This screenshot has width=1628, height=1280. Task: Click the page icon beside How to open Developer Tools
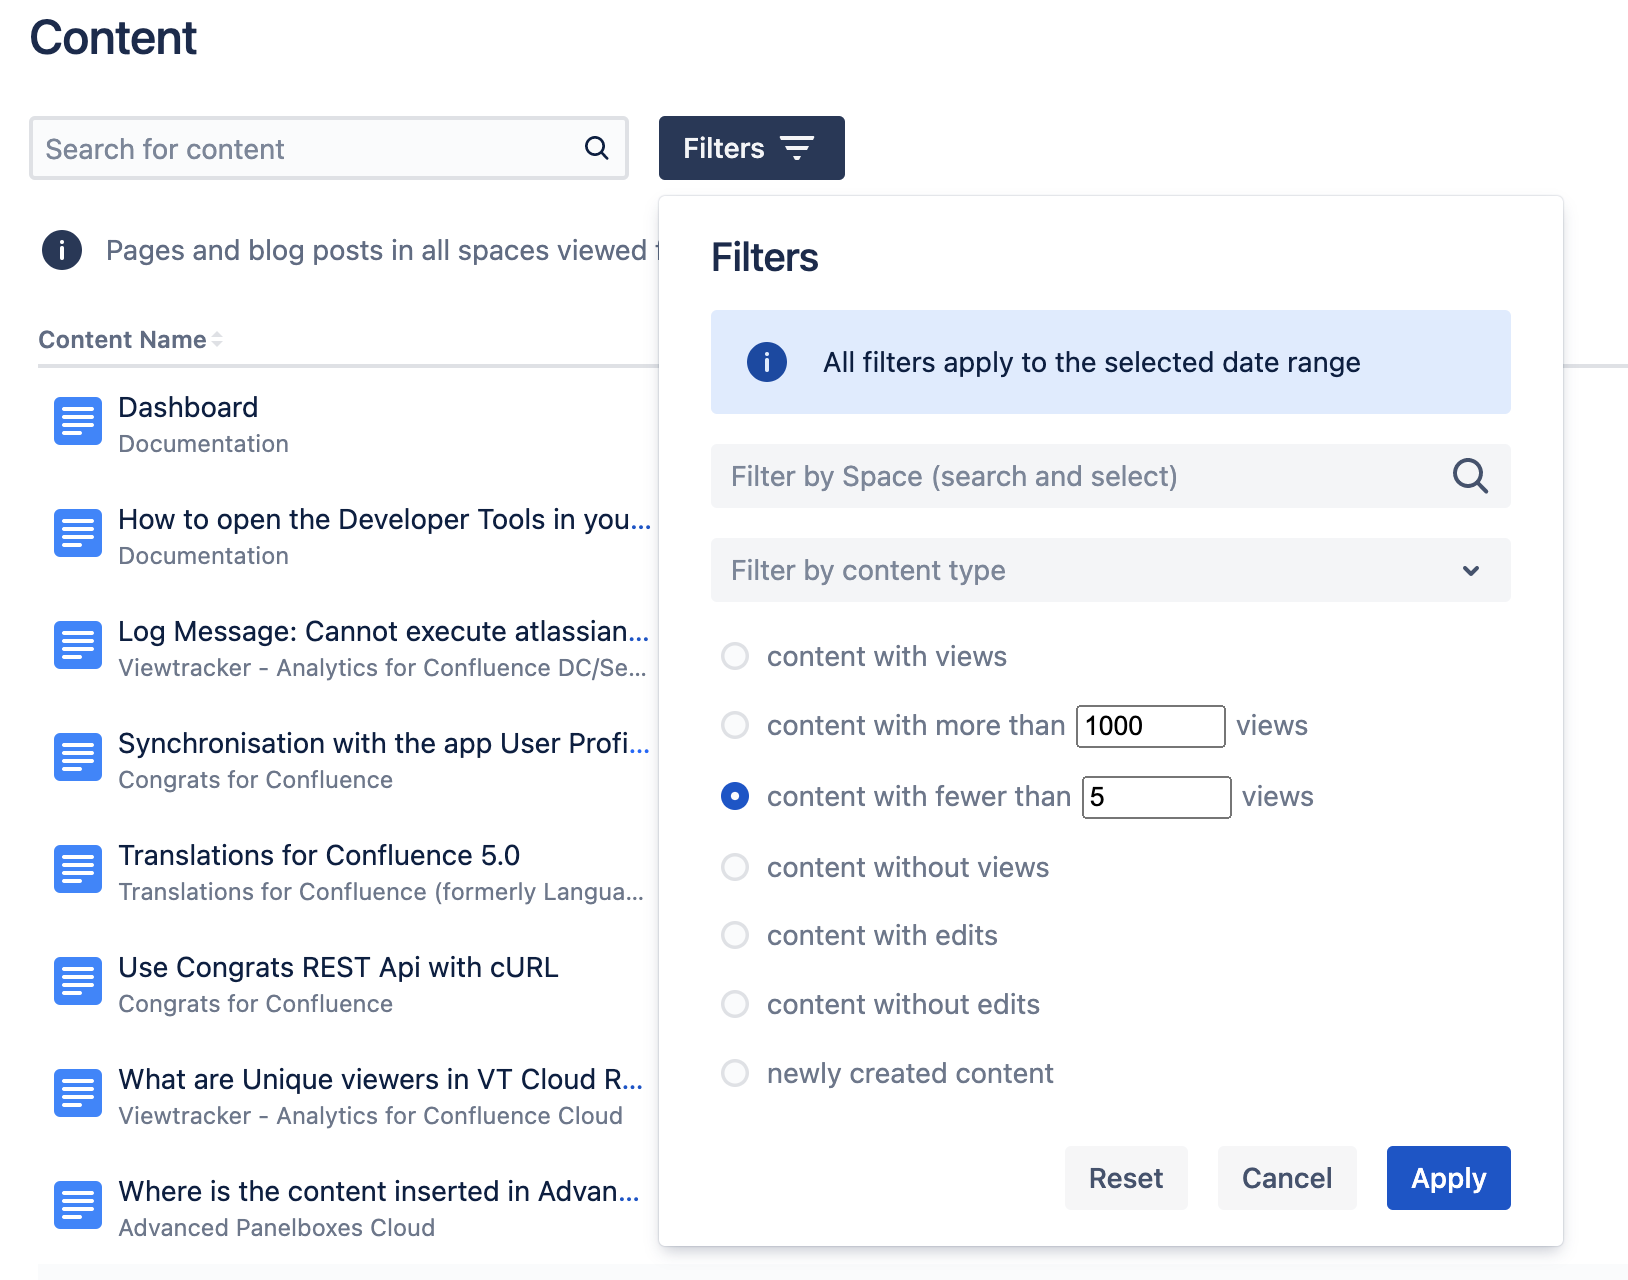click(77, 534)
